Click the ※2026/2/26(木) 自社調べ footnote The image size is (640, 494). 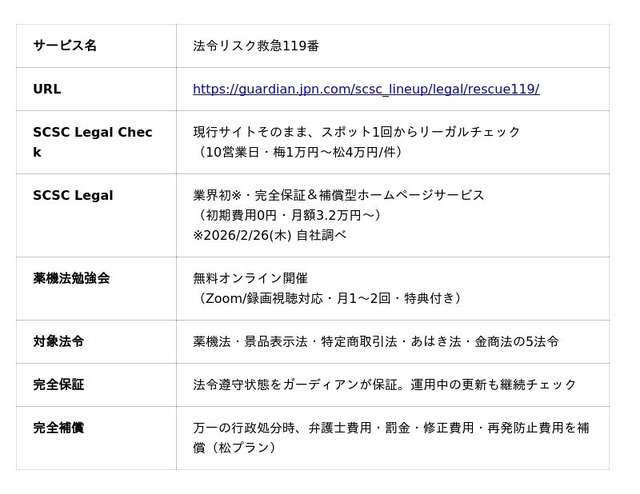point(270,235)
